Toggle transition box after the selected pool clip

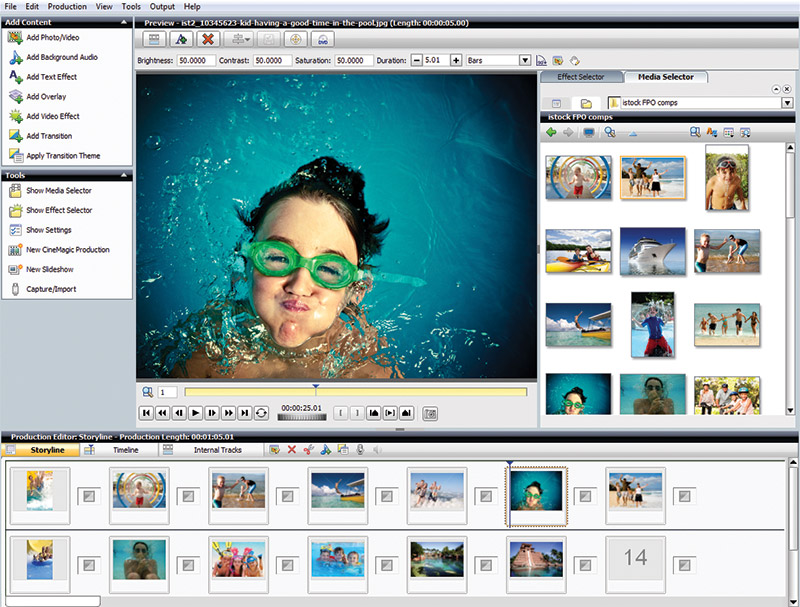pos(585,496)
